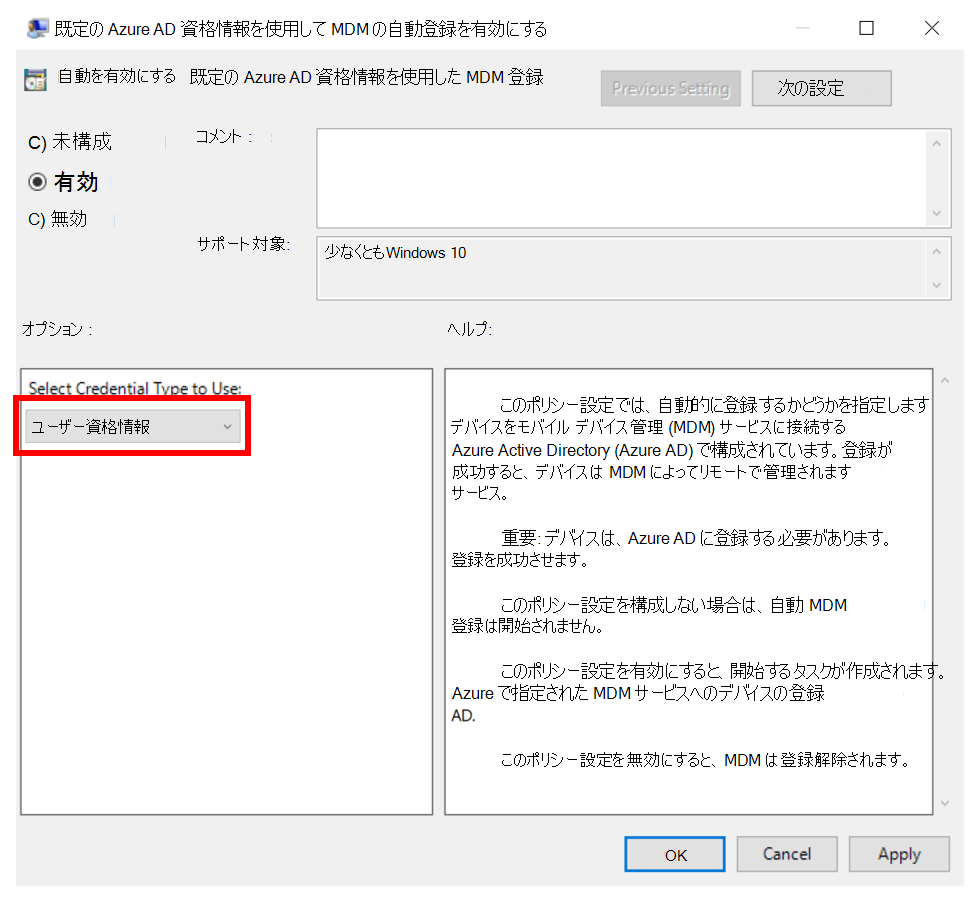This screenshot has height=898, width=978.
Task: Click comment box scroll down arrow
Action: pos(937,213)
